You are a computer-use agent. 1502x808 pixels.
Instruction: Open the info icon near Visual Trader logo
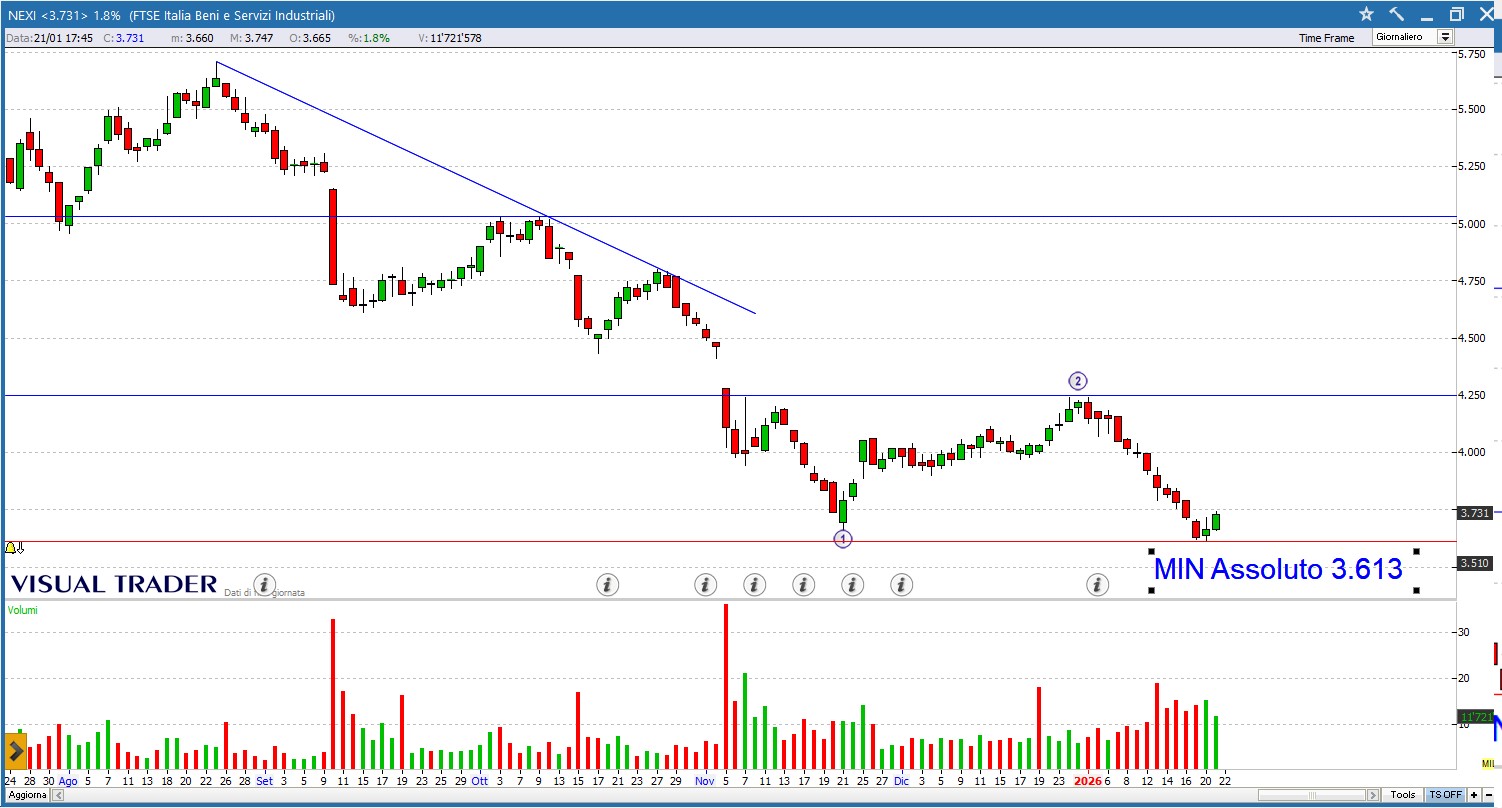(x=264, y=584)
